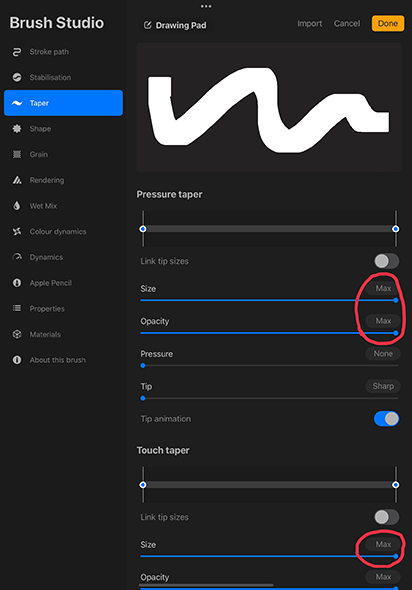Click the Pressure taper Opacity slider track
The width and height of the screenshot is (412, 590).
click(x=269, y=333)
